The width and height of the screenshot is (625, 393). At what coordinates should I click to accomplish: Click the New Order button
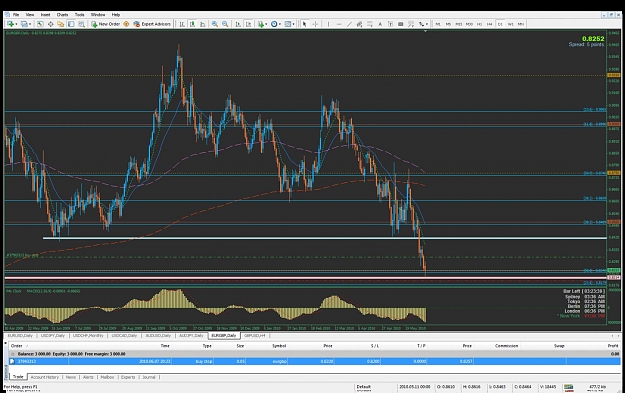pyautogui.click(x=106, y=24)
